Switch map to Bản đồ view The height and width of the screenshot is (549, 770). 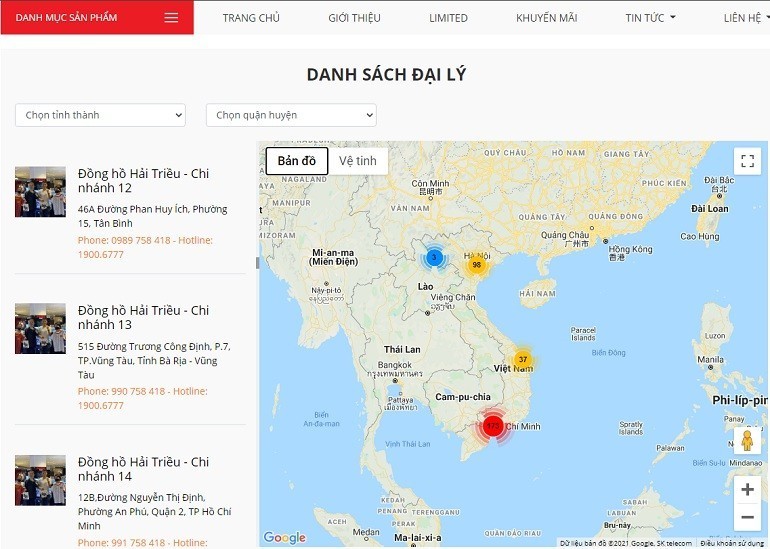pyautogui.click(x=296, y=161)
